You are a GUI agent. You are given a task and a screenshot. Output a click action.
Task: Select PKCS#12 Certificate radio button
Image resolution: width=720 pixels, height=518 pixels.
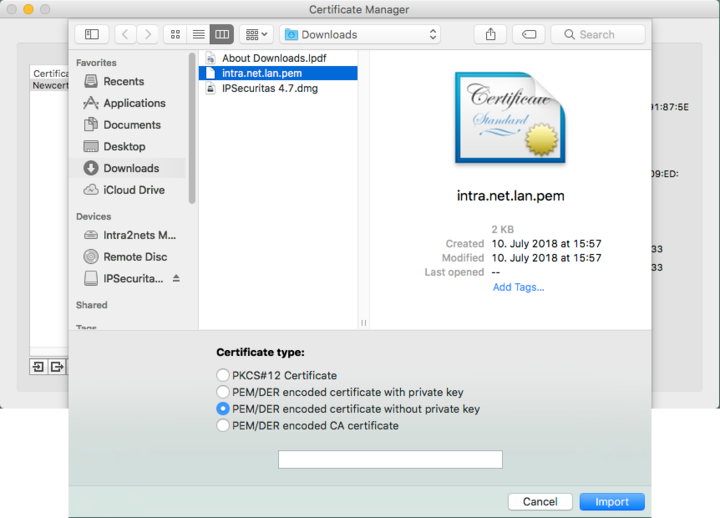[223, 375]
